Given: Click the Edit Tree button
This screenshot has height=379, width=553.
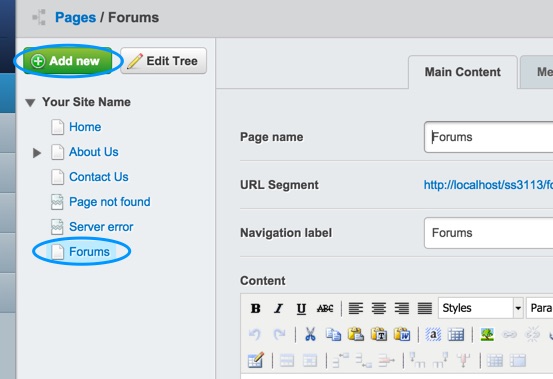Looking at the screenshot, I should 163,61.
